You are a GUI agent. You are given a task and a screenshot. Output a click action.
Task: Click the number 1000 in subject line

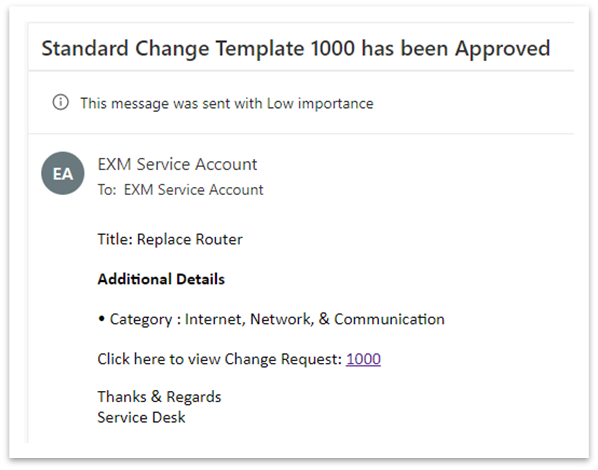[333, 48]
